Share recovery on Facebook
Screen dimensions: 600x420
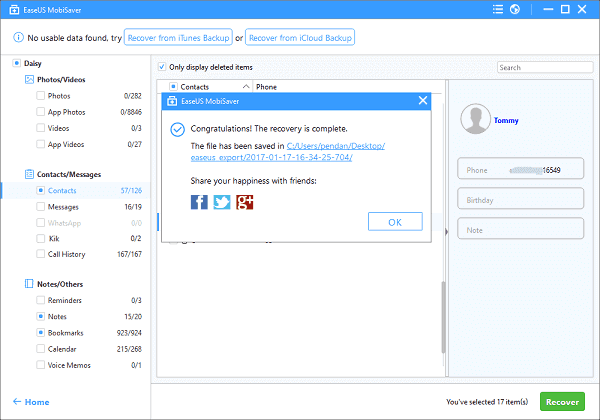click(x=199, y=202)
